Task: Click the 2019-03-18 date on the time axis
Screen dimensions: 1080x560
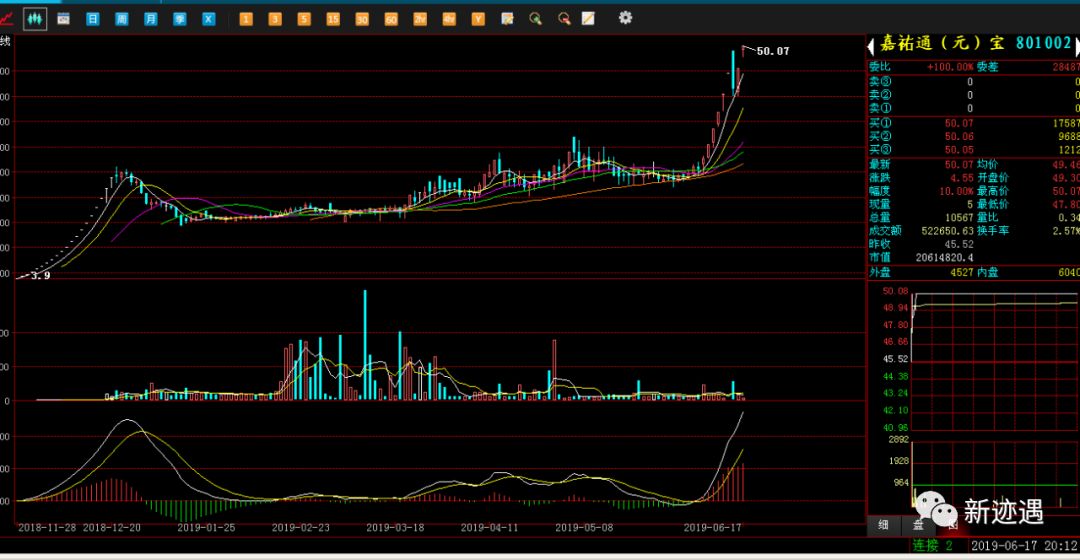Action: tap(395, 528)
